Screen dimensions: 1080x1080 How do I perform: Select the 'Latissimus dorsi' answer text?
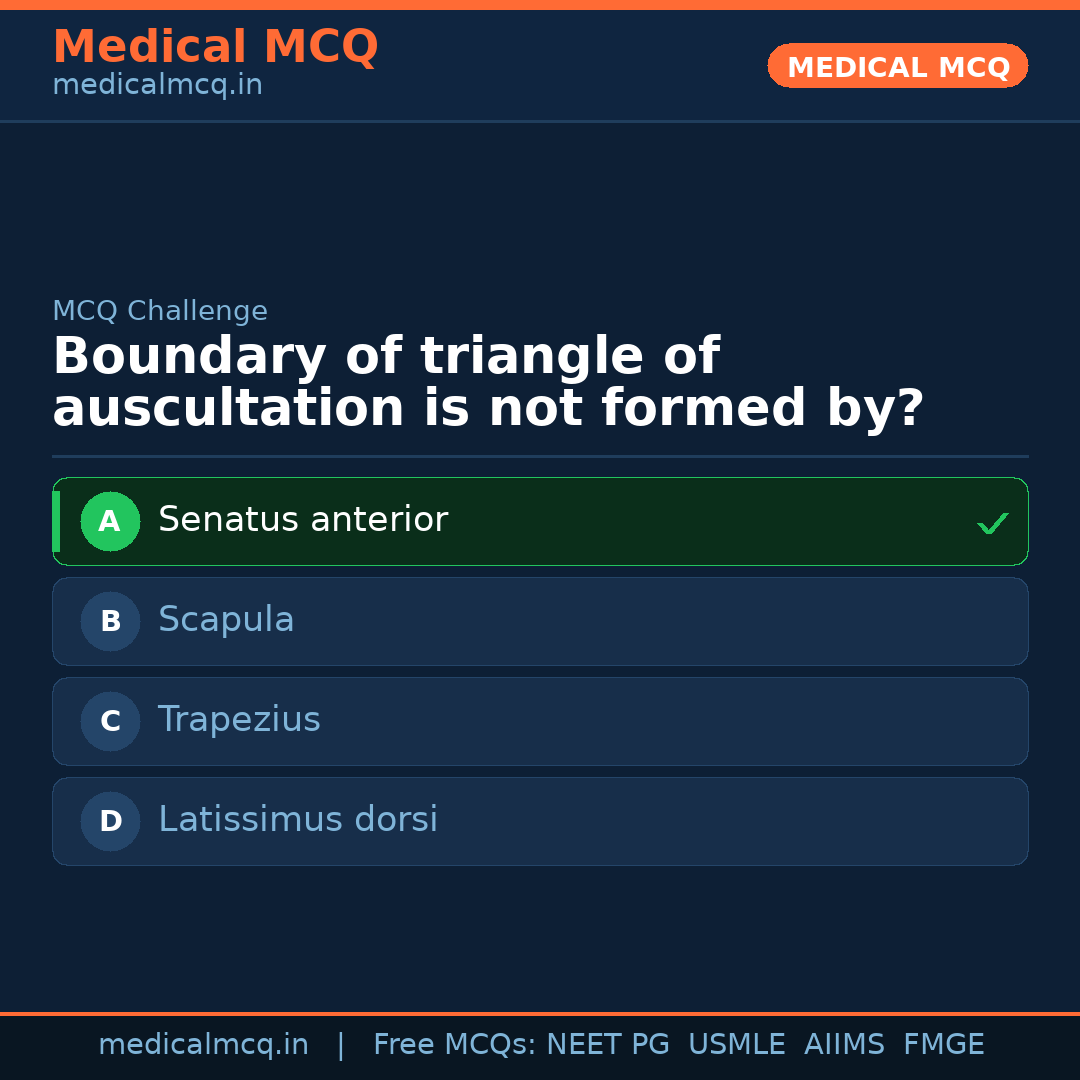[297, 820]
